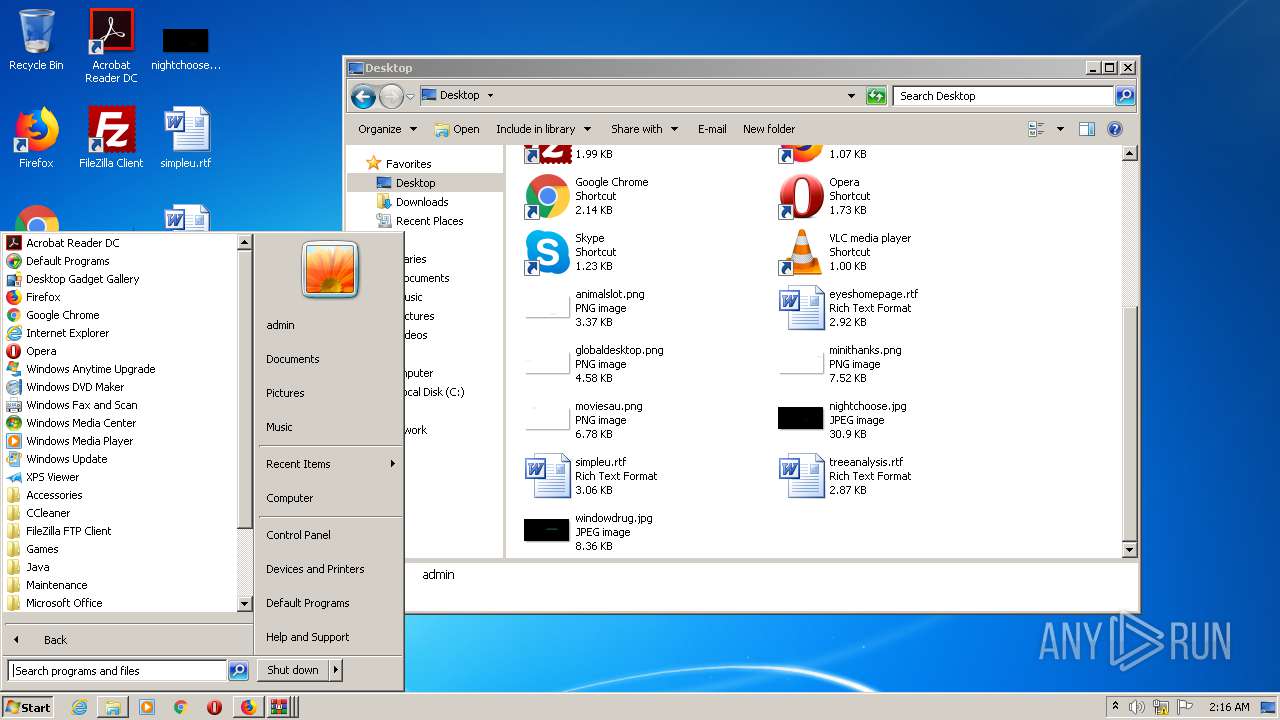The height and width of the screenshot is (720, 1280).
Task: Open Acrobat Reader DC in Start menu list
Action: click(72, 243)
